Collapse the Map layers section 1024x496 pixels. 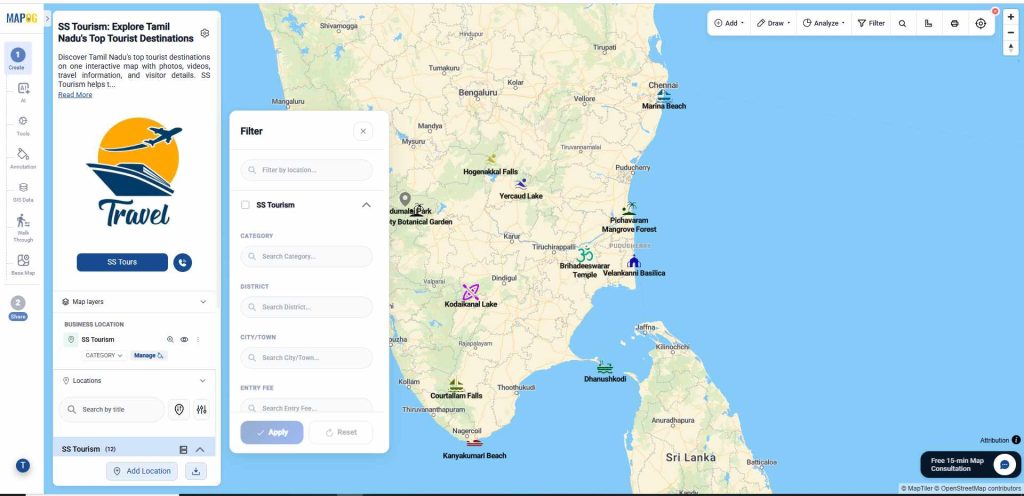[203, 302]
